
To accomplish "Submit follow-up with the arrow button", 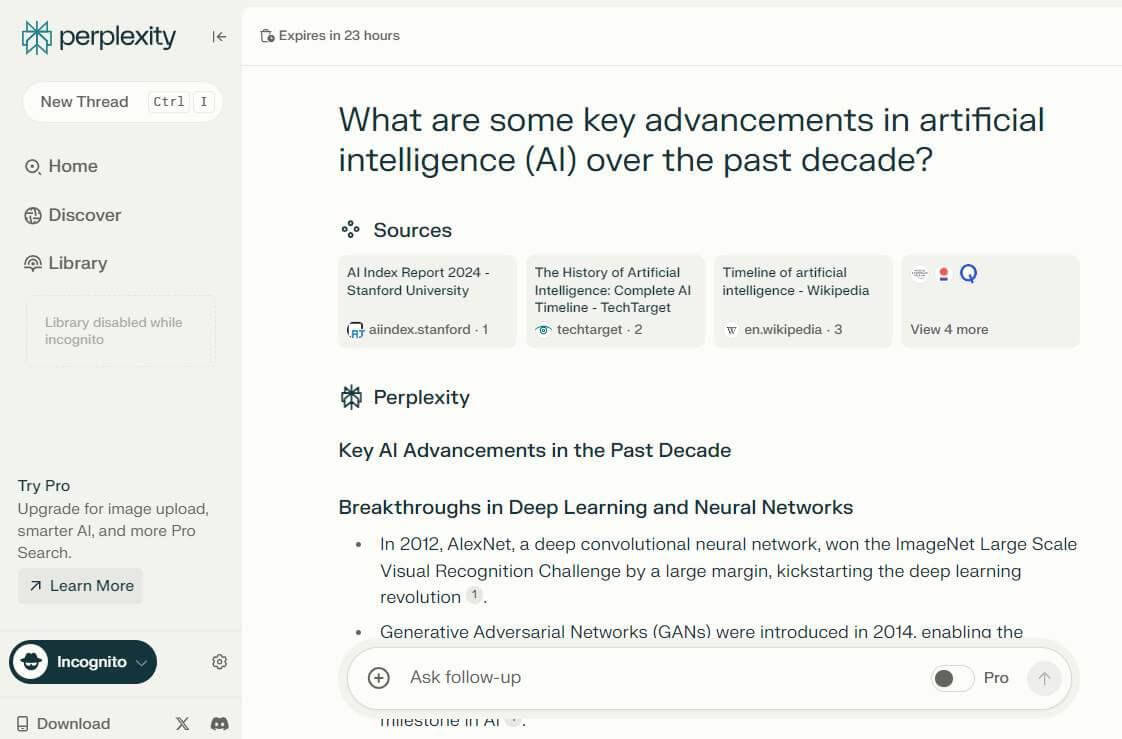I will pyautogui.click(x=1044, y=678).
